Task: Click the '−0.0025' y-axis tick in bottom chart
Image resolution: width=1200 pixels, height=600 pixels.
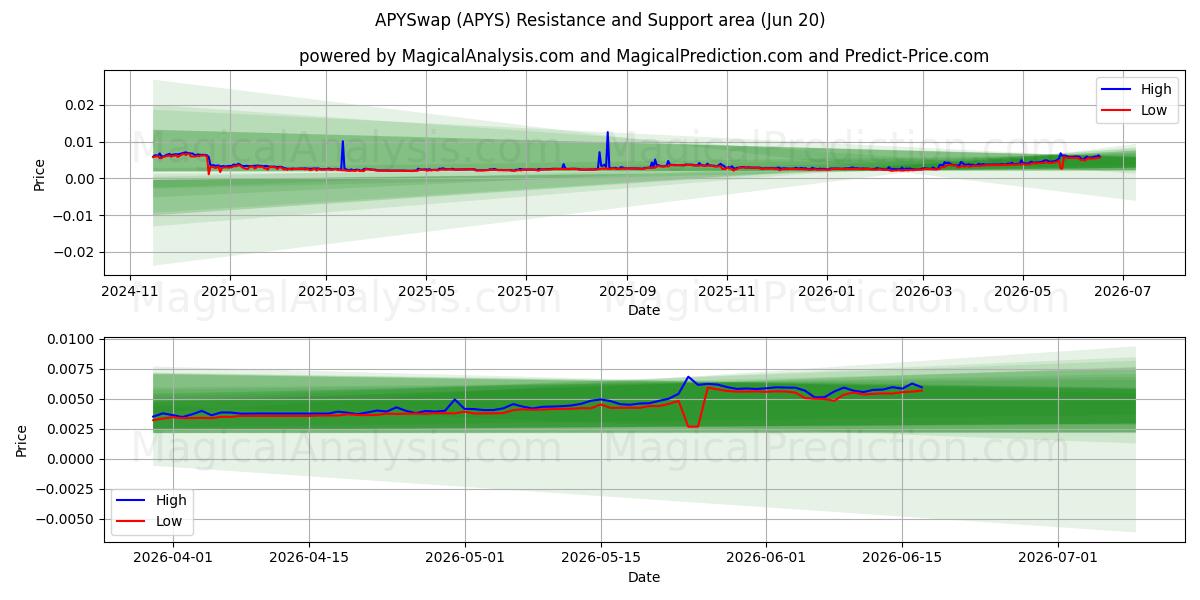Action: 67,489
